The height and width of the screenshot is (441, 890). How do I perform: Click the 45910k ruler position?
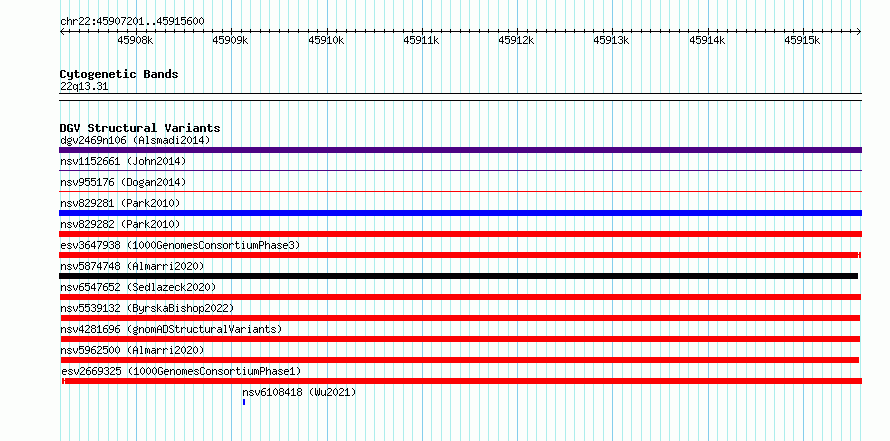[x=326, y=40]
